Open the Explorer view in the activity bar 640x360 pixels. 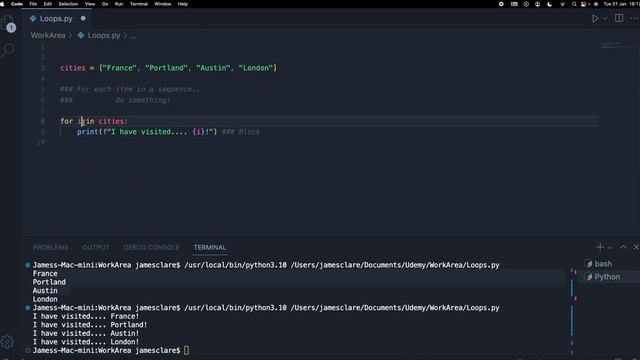pyautogui.click(x=8, y=23)
